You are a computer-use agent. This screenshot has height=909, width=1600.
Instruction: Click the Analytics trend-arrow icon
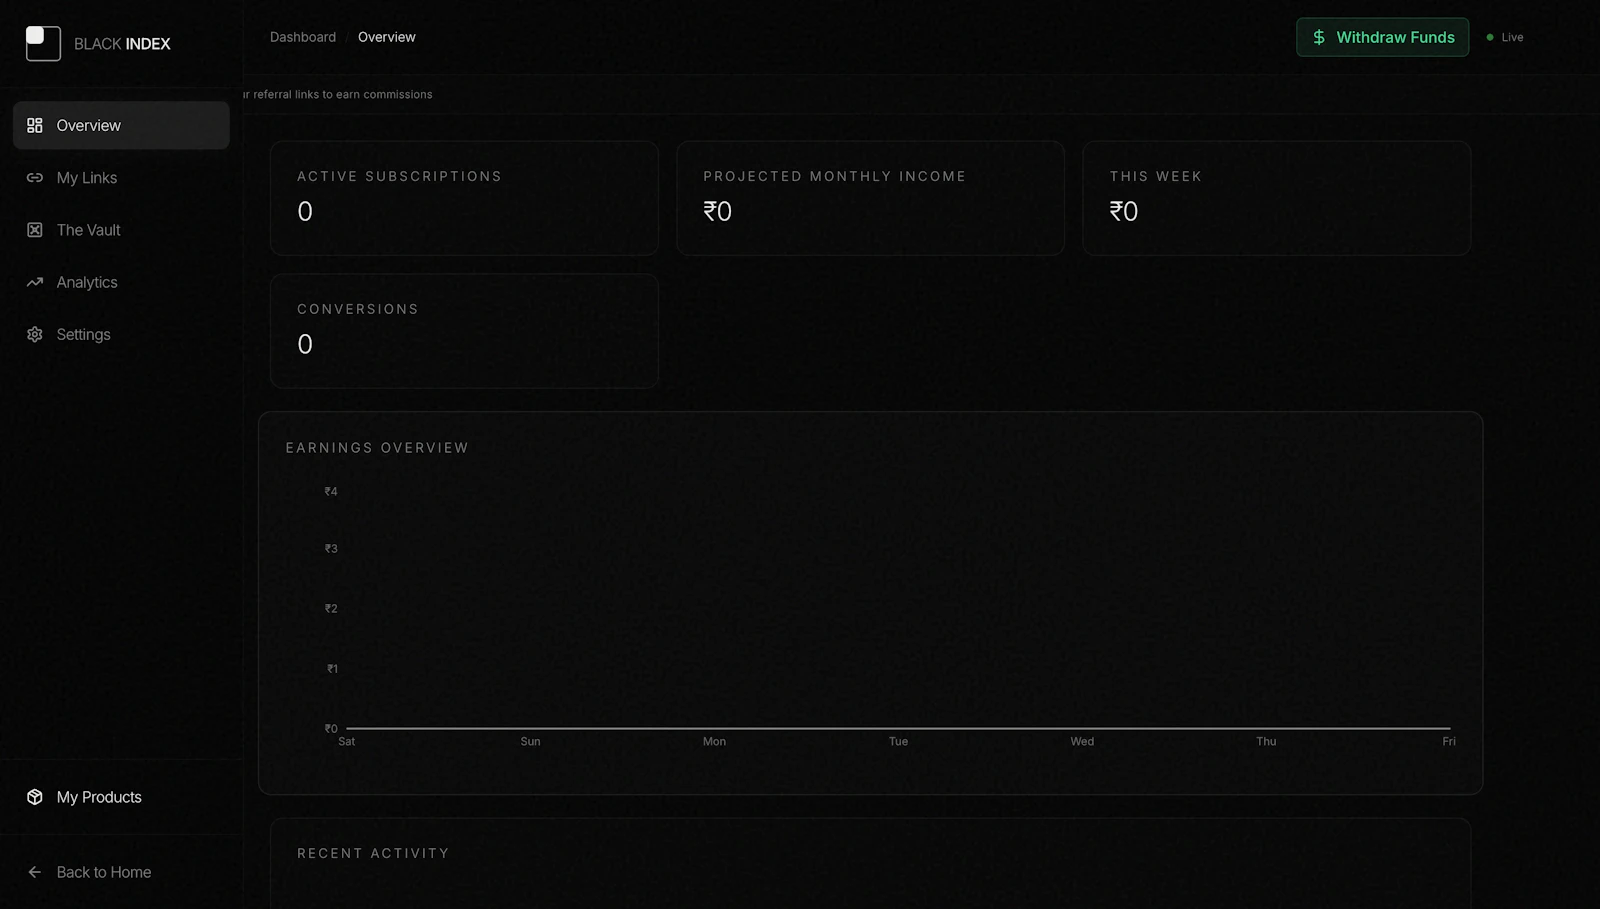pos(35,281)
